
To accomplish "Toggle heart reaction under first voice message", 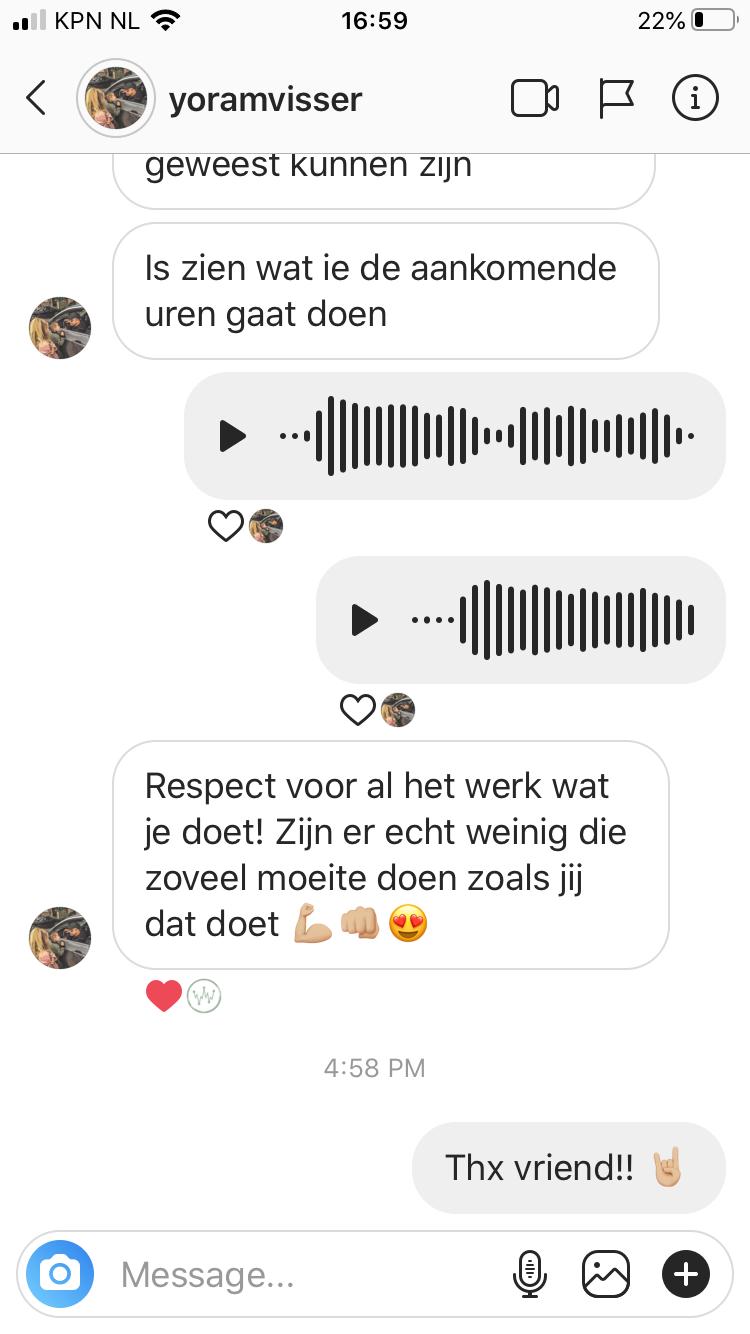I will tap(226, 525).
